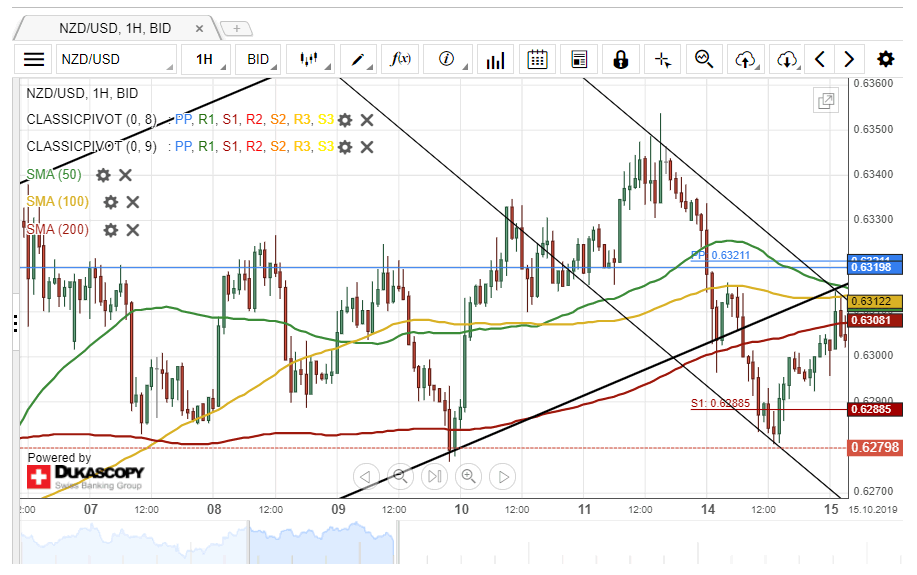Screen dimensions: 917x575
Task: Open the calendar date picker icon
Action: click(x=537, y=59)
